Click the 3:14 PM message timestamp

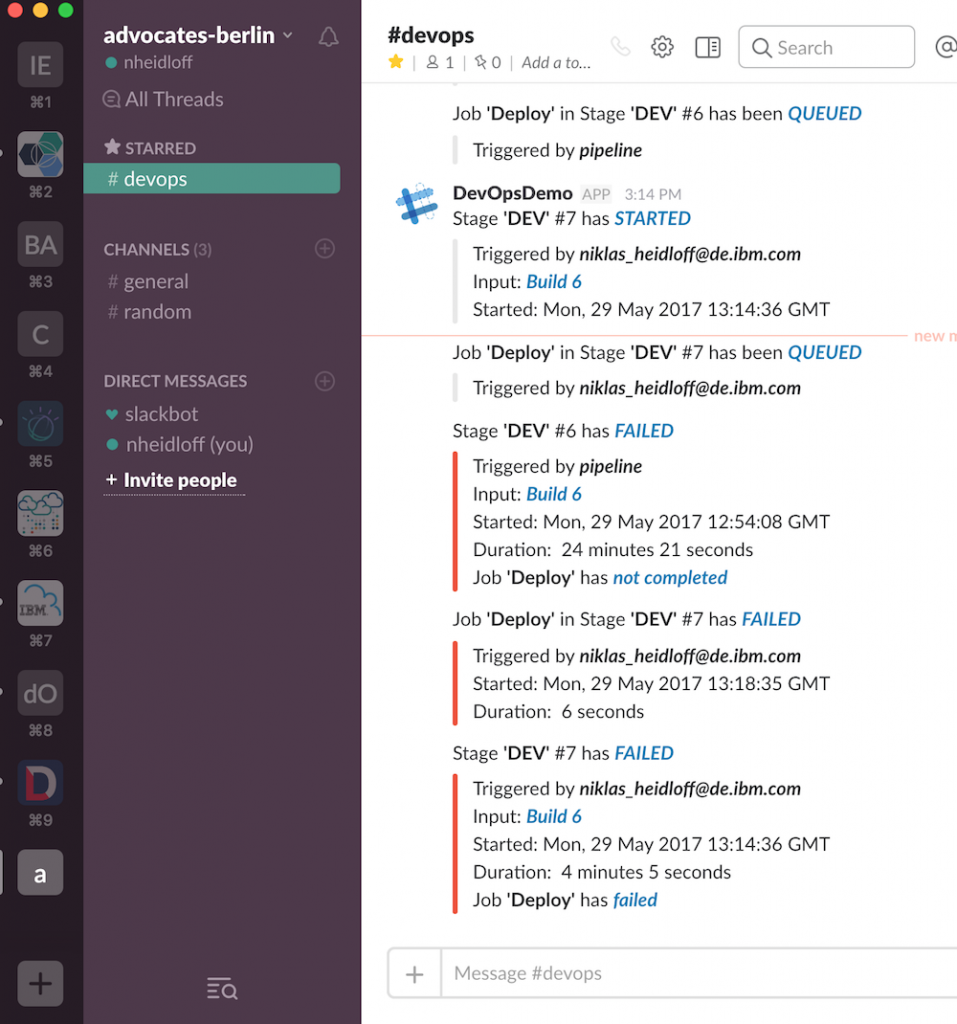[x=653, y=195]
